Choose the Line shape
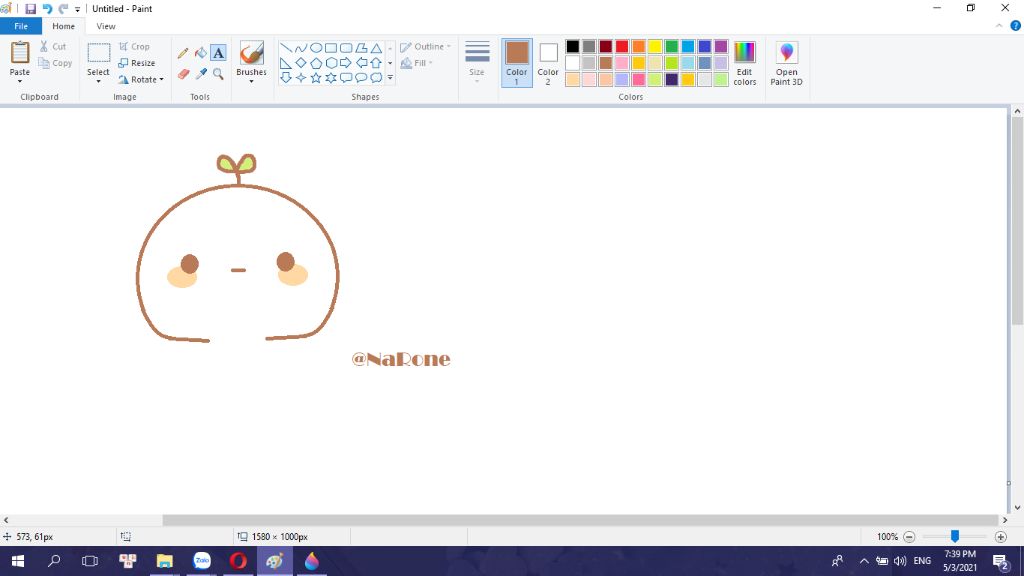 coord(286,48)
